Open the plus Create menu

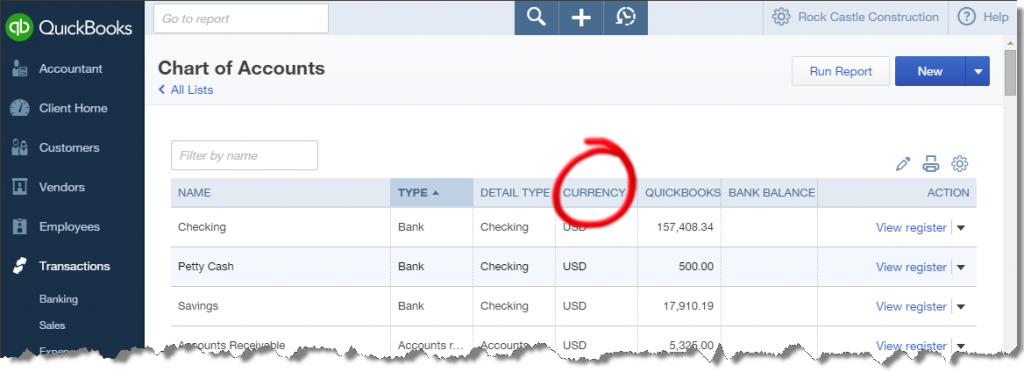(581, 18)
